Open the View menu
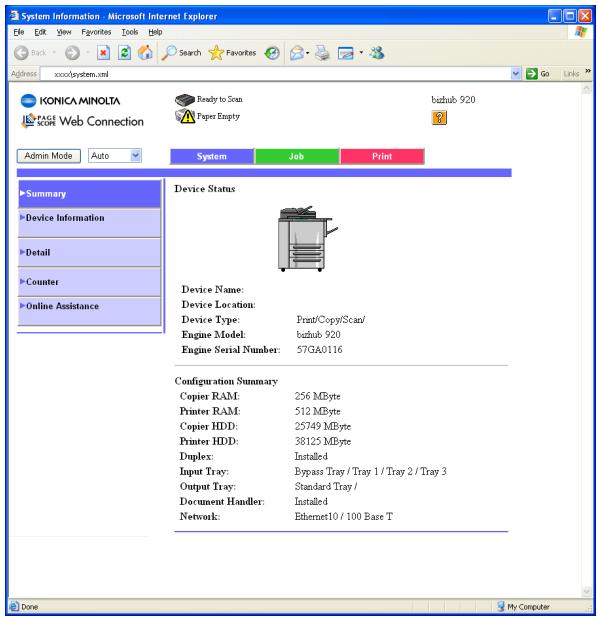Screen dimensions: 598x618 [x=64, y=32]
